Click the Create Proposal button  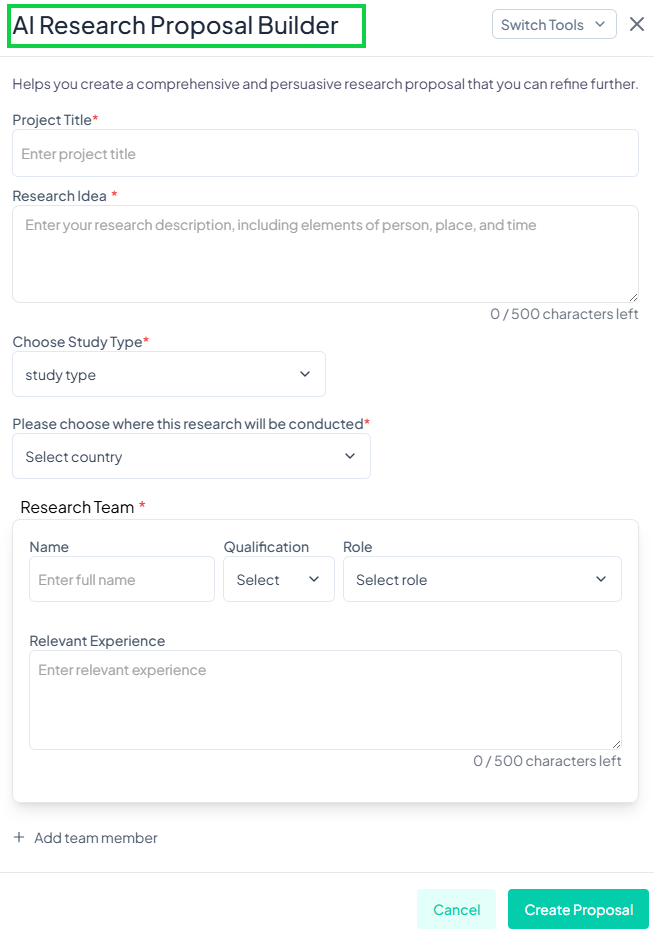pyautogui.click(x=578, y=909)
